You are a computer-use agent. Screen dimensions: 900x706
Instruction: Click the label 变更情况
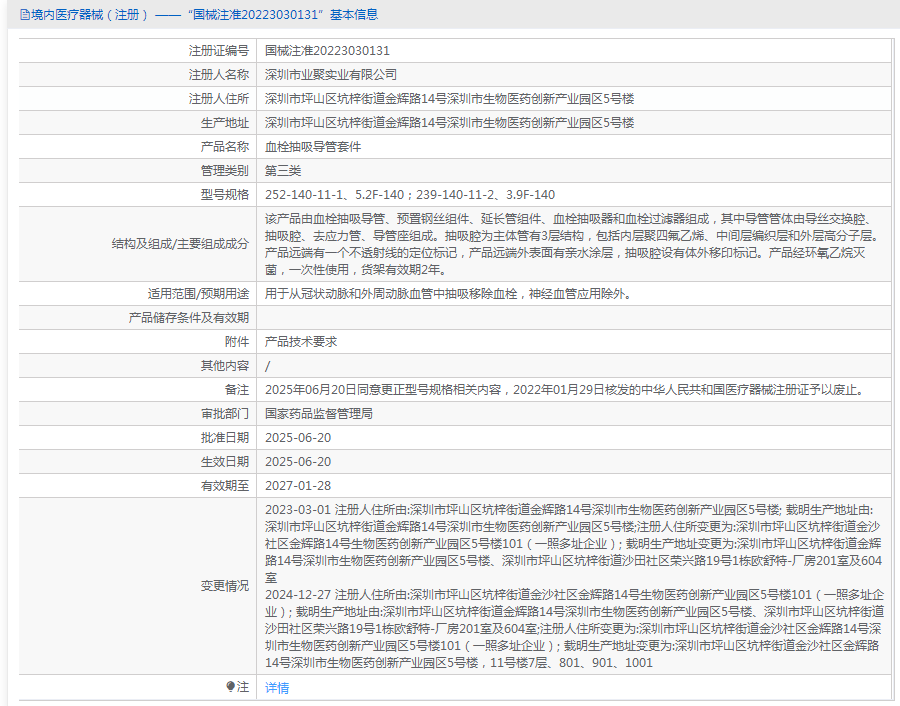tap(224, 586)
